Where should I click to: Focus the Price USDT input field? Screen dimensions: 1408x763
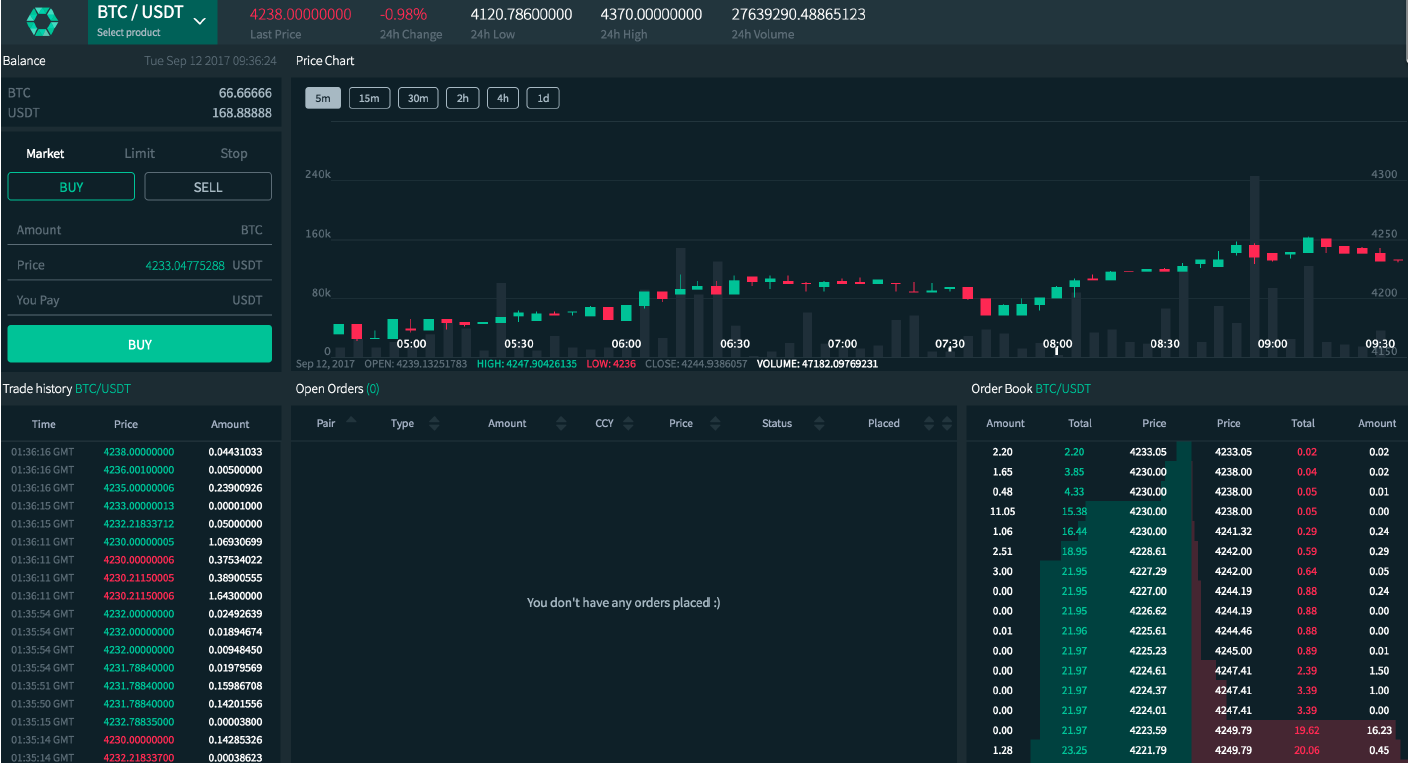(x=140, y=265)
